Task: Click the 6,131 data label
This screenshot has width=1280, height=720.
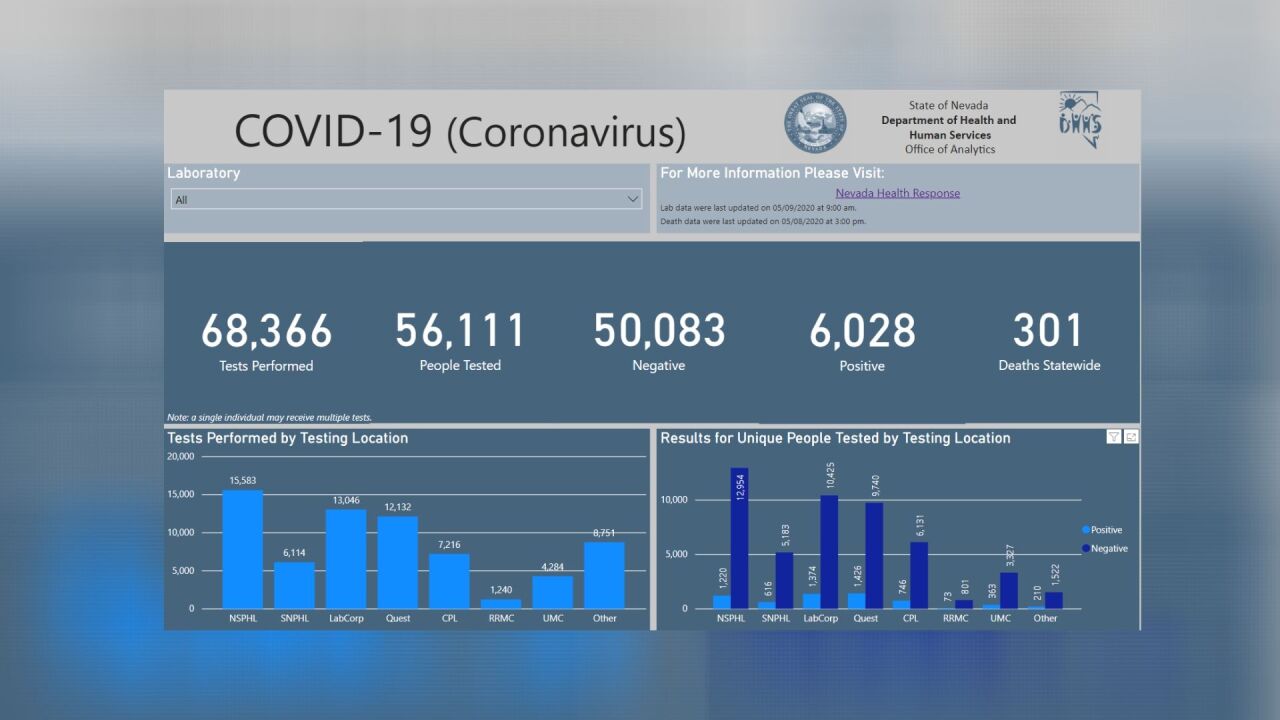Action: [x=920, y=525]
